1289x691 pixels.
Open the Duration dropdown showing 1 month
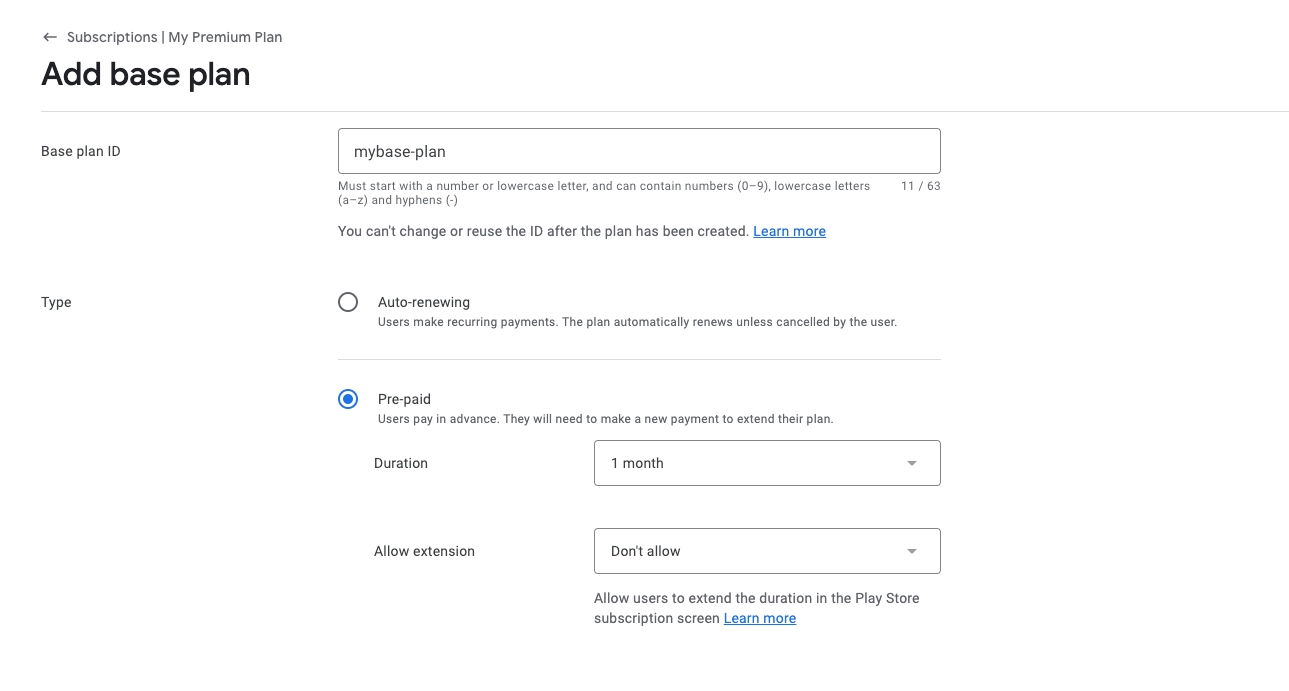tap(750, 463)
